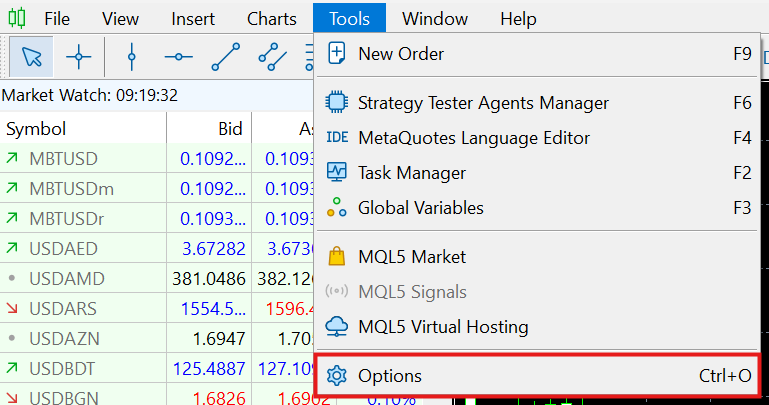Select MQL5 Virtual Hosting entry
The image size is (769, 405).
tap(538, 327)
